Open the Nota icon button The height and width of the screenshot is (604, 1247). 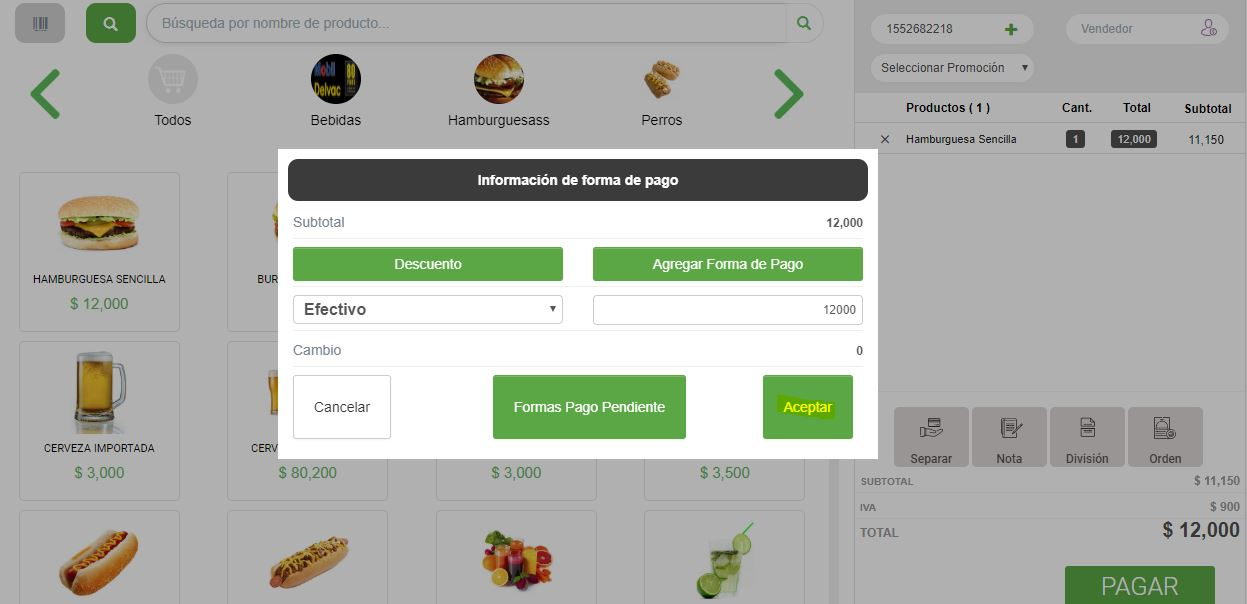pos(1009,437)
